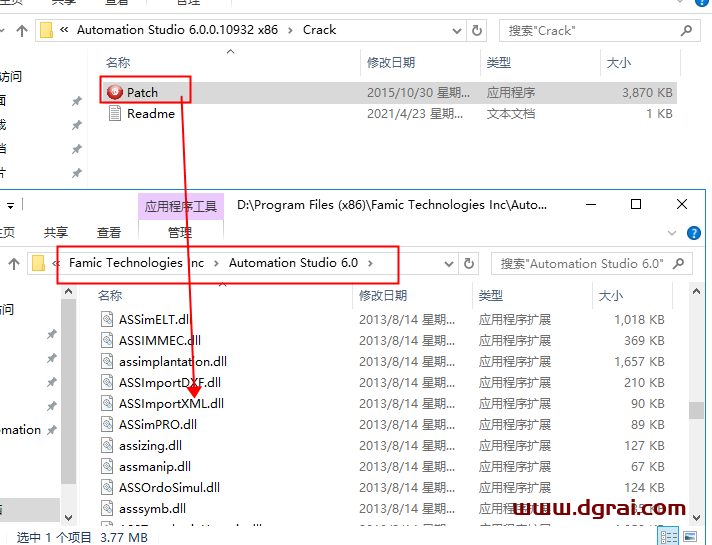Click Automation Studio 6.0.0.10932 x86 breadcrumb
Image resolution: width=712 pixels, height=545 pixels.
pos(178,30)
